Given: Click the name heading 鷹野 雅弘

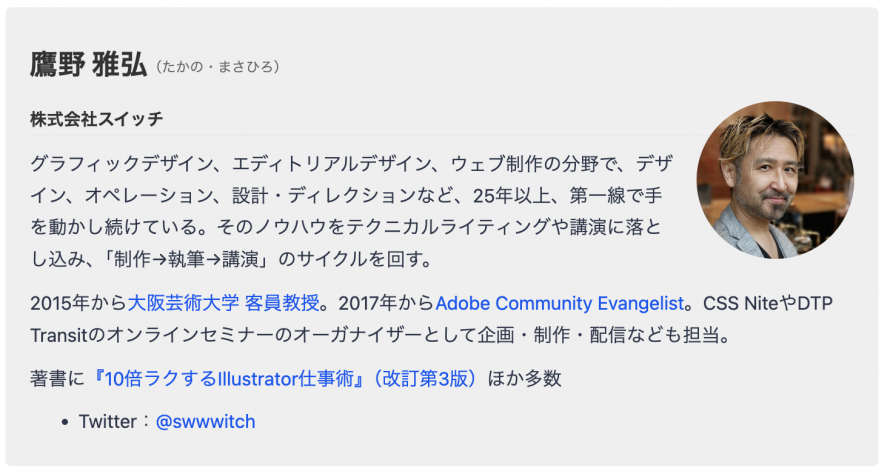Looking at the screenshot, I should pyautogui.click(x=88, y=64).
